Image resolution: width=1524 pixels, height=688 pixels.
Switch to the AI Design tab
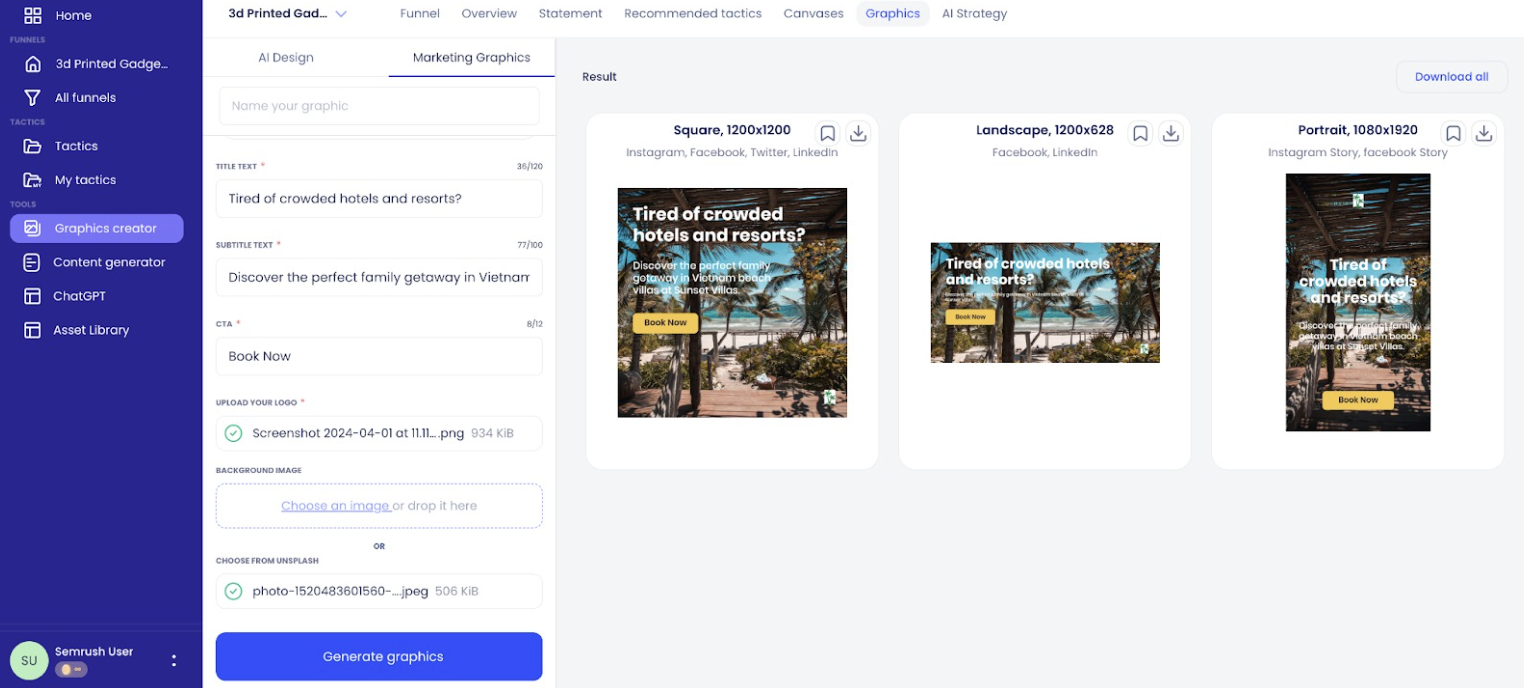click(286, 57)
